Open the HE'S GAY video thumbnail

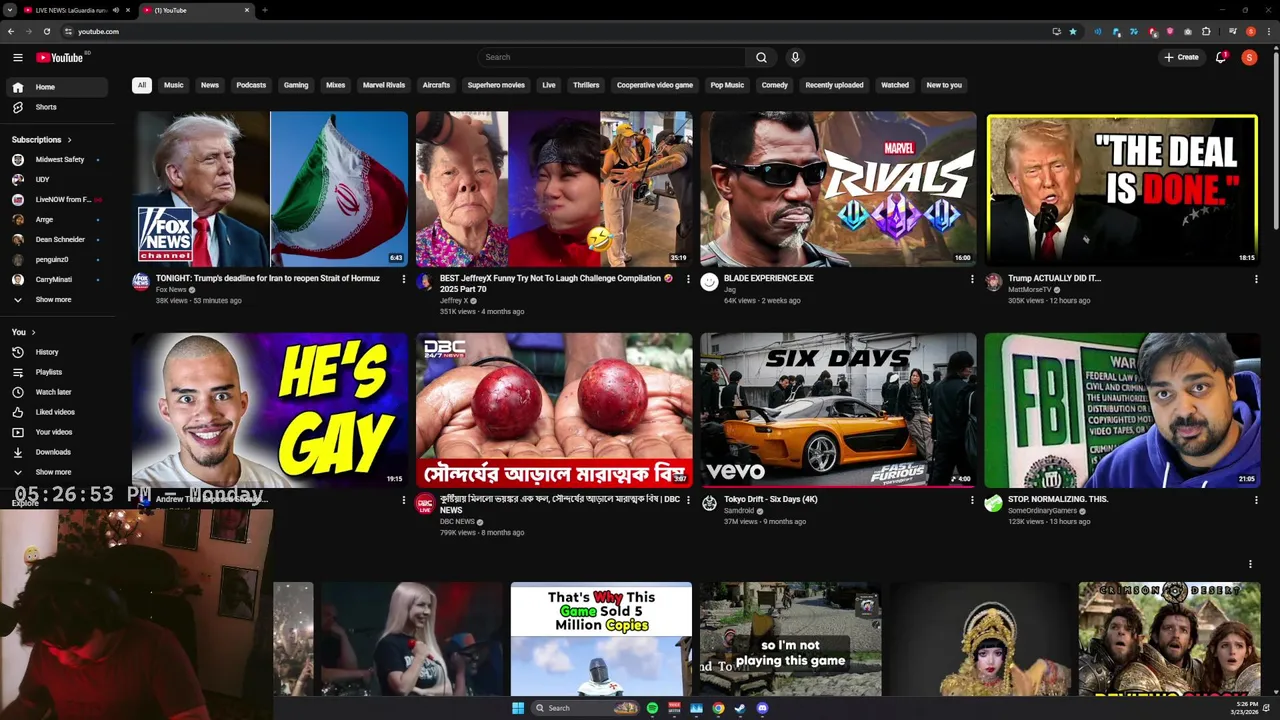[x=270, y=410]
